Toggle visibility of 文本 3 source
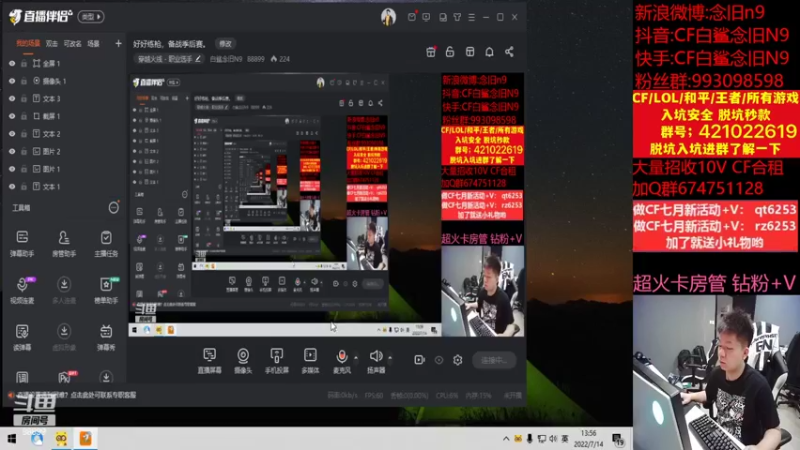The width and height of the screenshot is (800, 450). (x=12, y=98)
